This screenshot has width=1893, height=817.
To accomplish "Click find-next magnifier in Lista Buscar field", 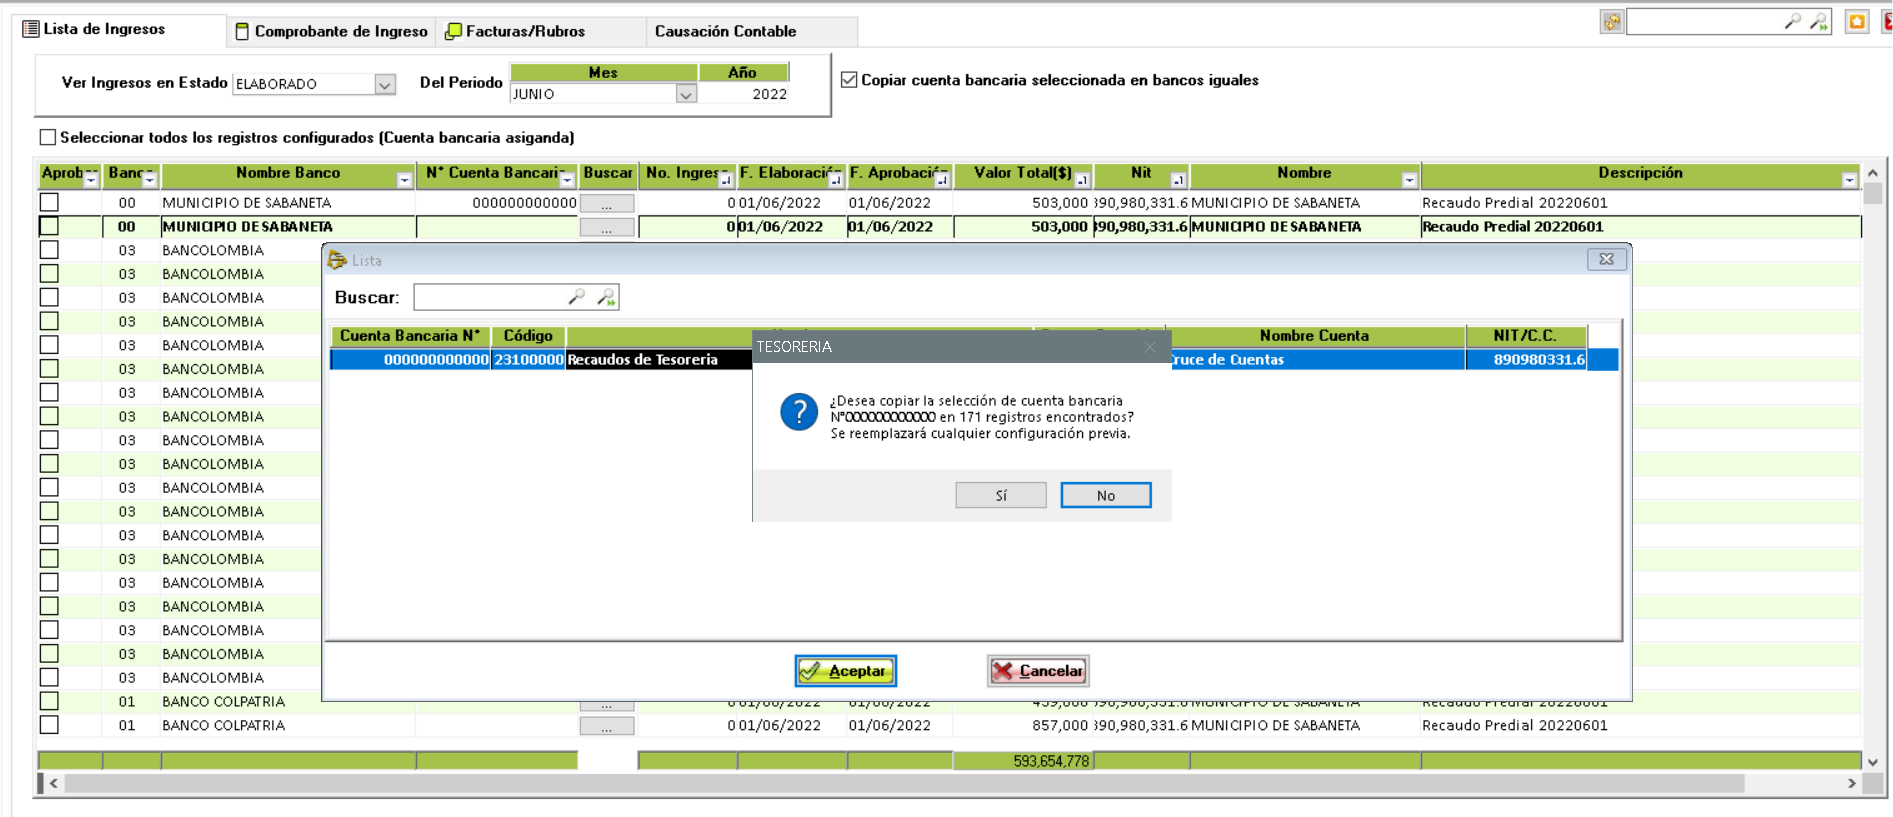I will [606, 297].
